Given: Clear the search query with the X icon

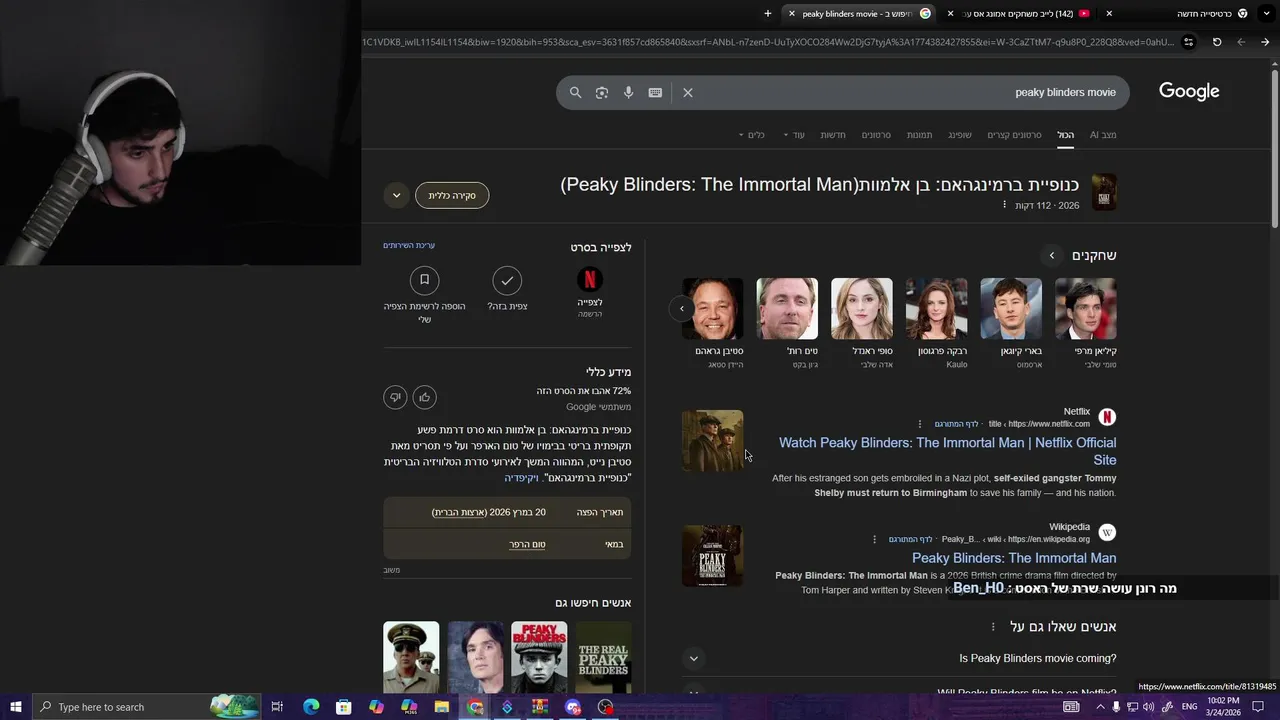Looking at the screenshot, I should (688, 92).
